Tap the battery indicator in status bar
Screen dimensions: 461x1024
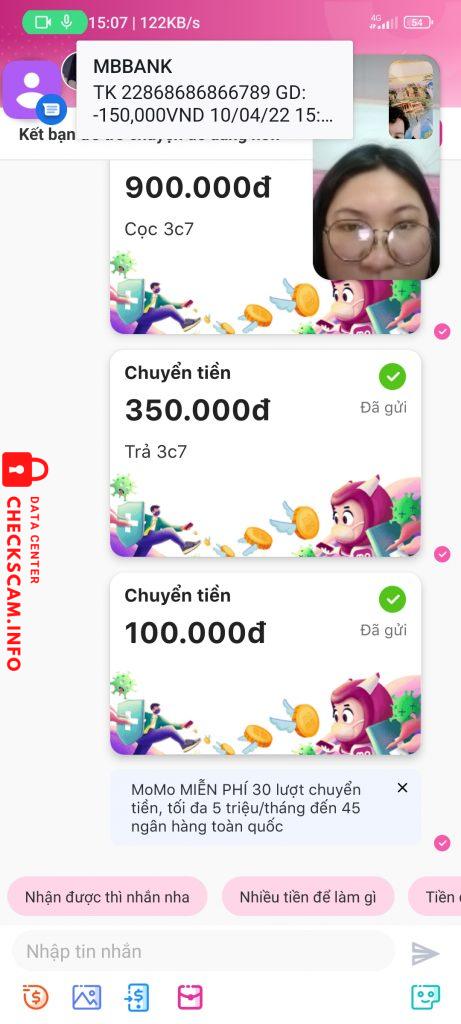417,22
